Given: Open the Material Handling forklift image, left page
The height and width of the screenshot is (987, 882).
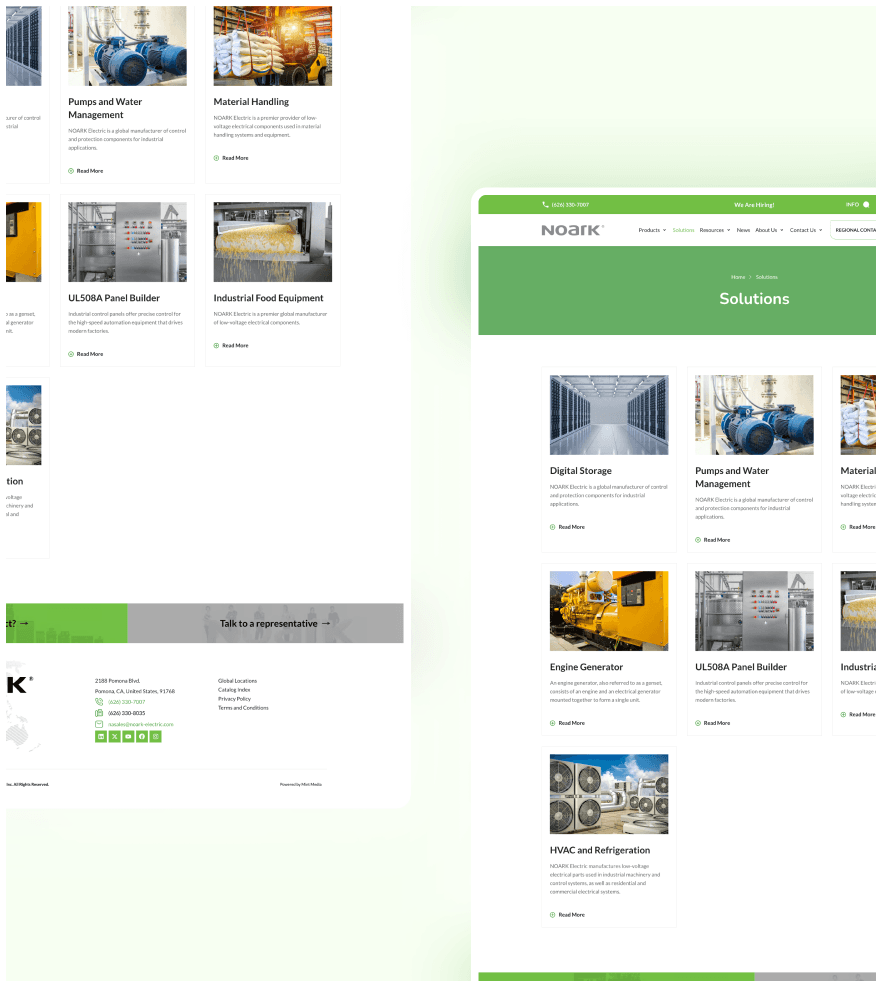Looking at the screenshot, I should (x=273, y=46).
